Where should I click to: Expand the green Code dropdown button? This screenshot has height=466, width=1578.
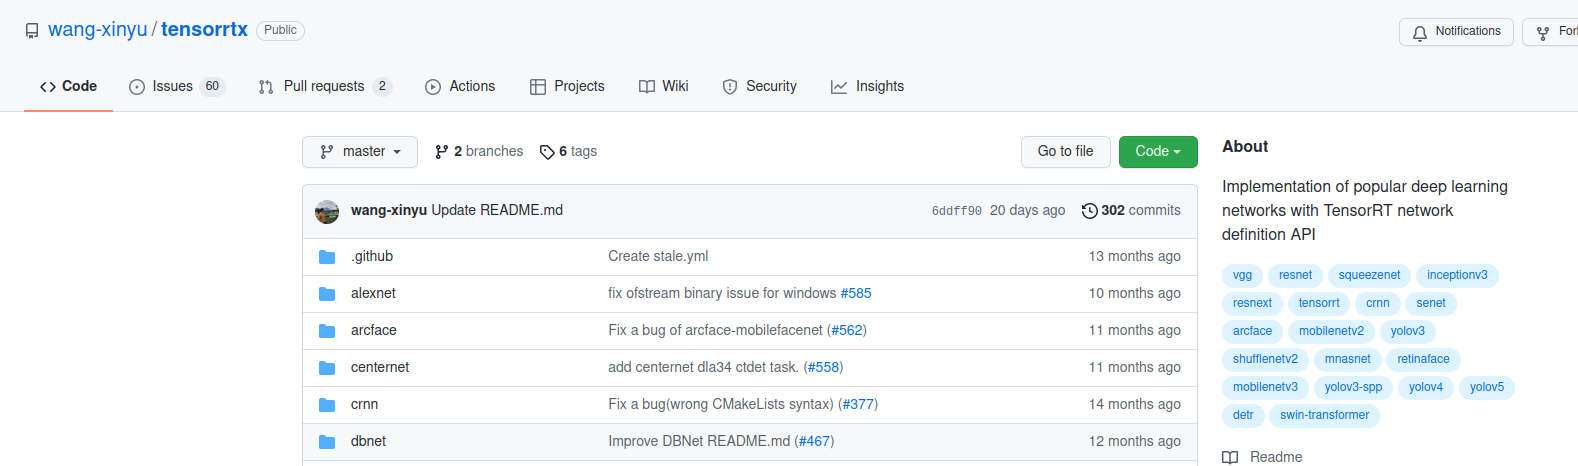(1158, 152)
